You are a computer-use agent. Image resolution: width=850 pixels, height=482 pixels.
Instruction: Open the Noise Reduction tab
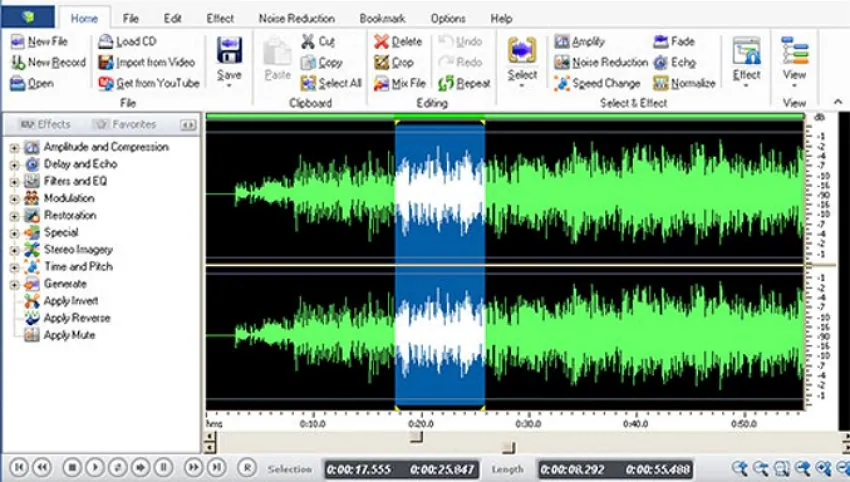pos(297,18)
